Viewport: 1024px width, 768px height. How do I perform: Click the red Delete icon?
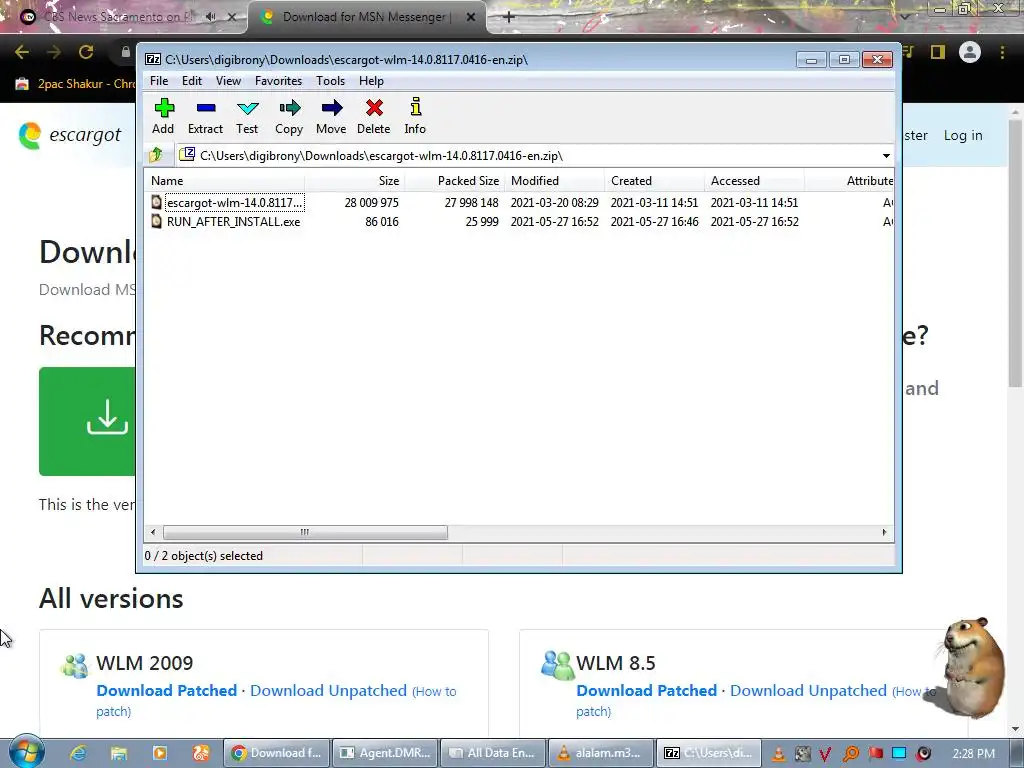pos(374,116)
